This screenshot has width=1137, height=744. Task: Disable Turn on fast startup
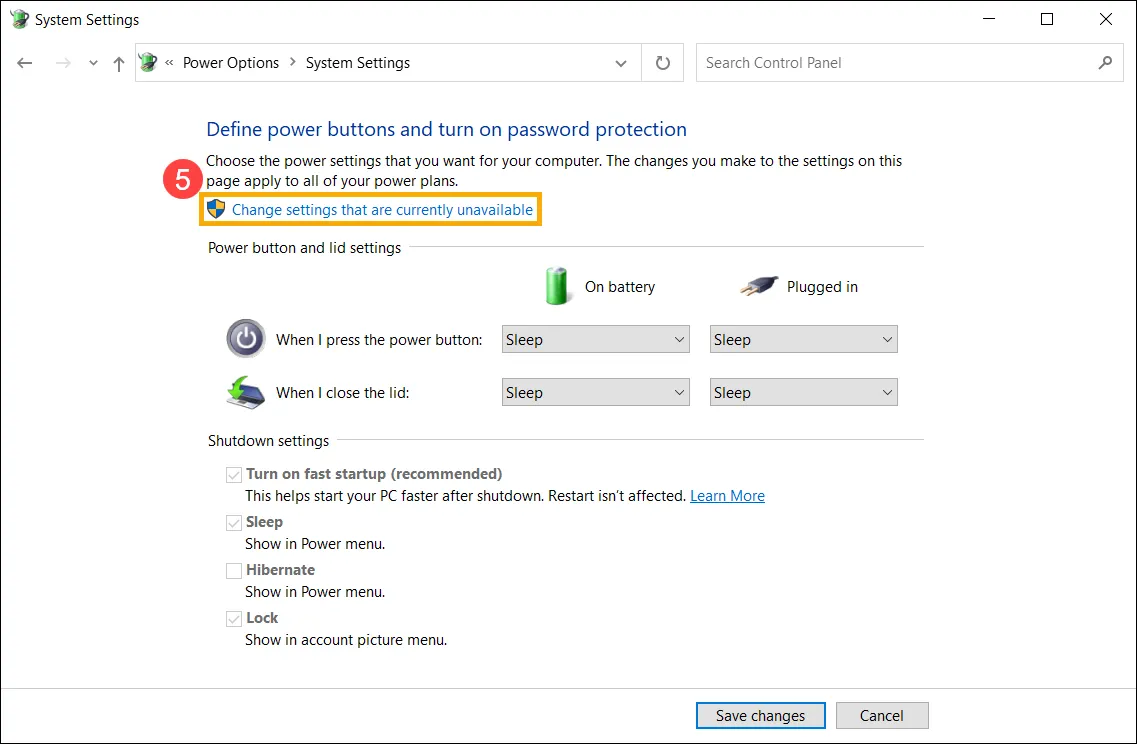233,474
